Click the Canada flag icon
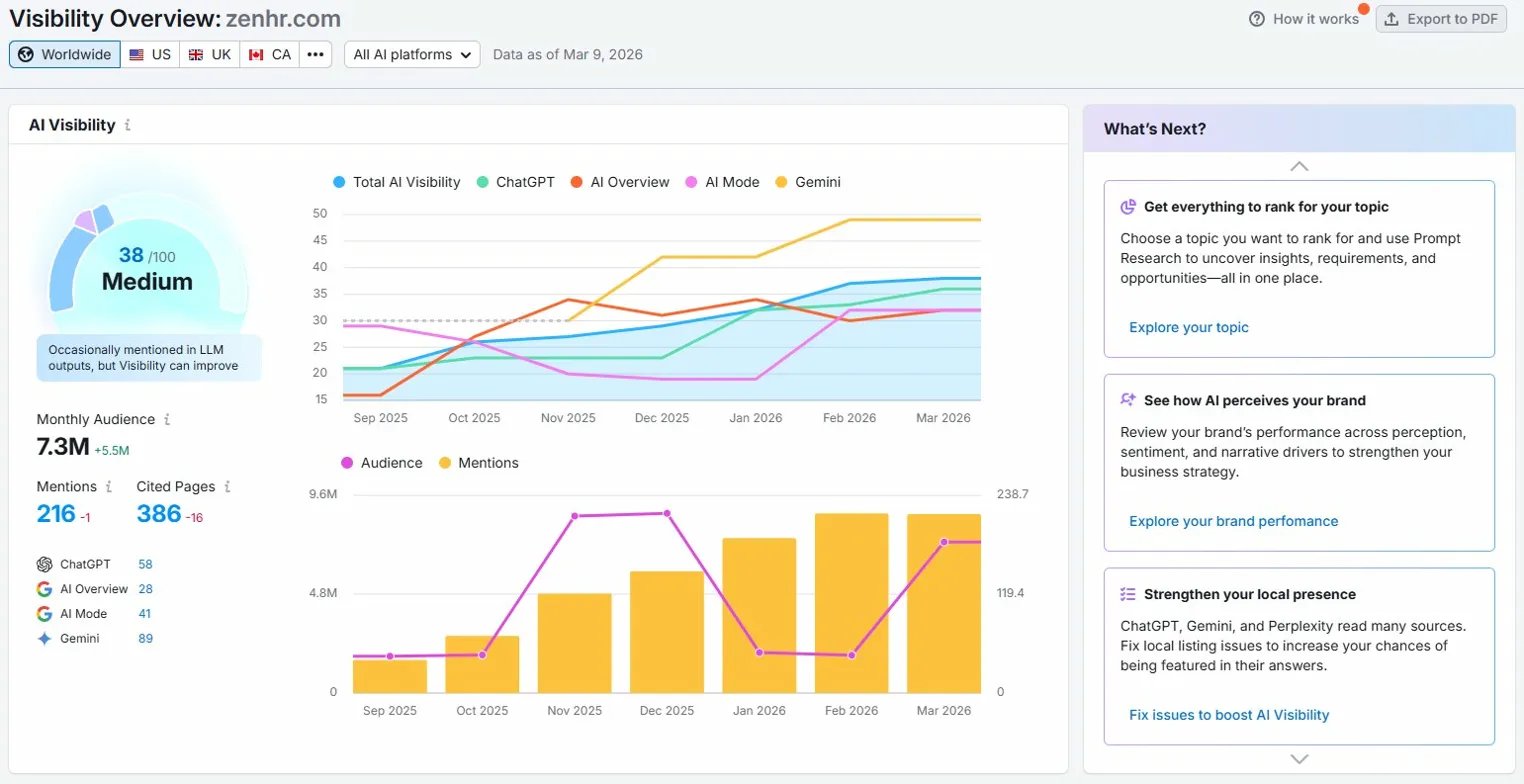 (256, 54)
